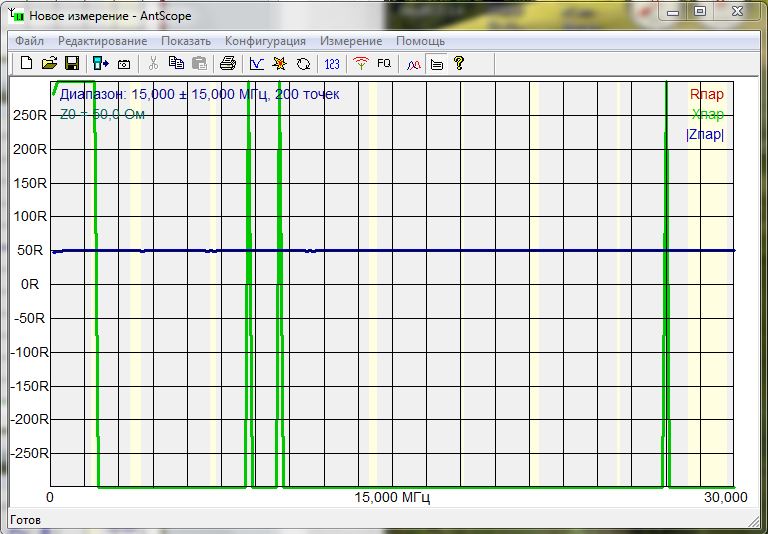Open the Файл menu
Image resolution: width=768 pixels, height=534 pixels.
point(29,41)
